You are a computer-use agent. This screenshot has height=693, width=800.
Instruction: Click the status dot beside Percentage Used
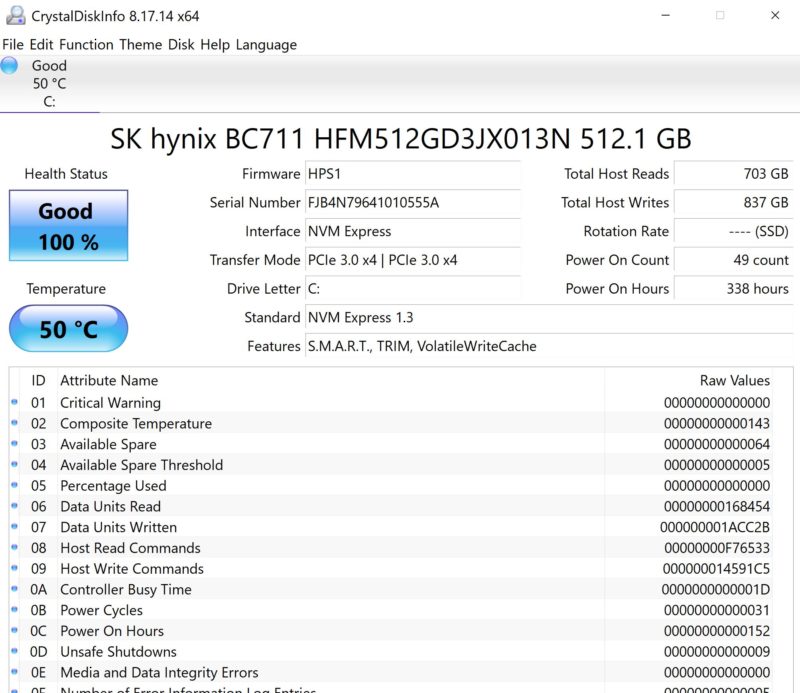(x=15, y=486)
